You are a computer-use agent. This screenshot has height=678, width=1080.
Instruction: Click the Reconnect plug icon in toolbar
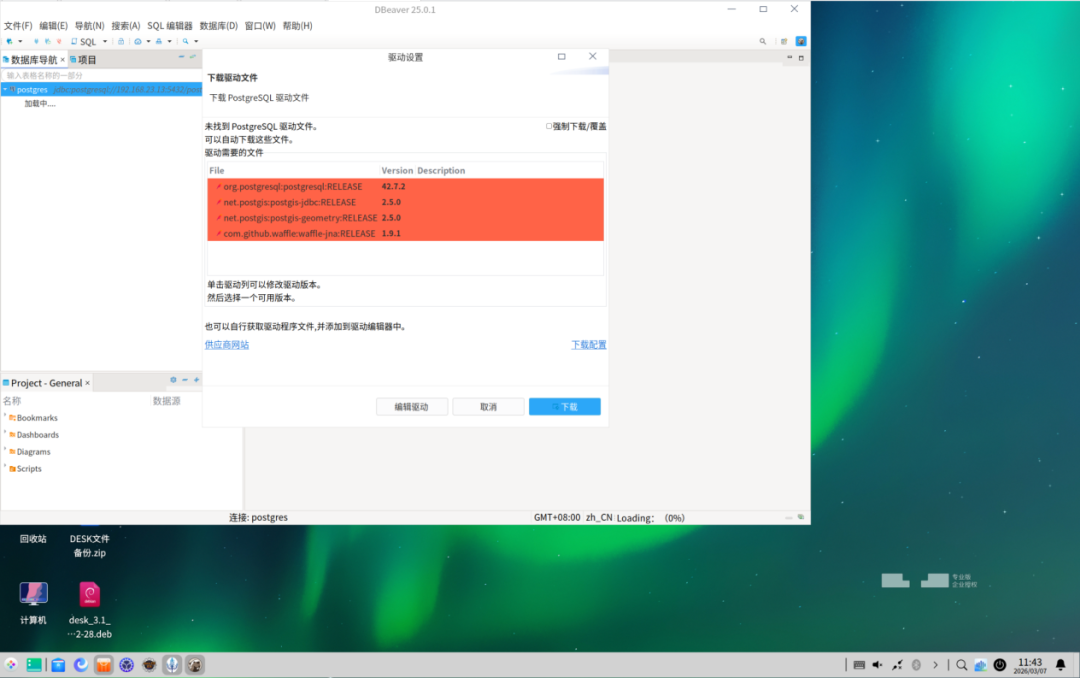coord(48,41)
